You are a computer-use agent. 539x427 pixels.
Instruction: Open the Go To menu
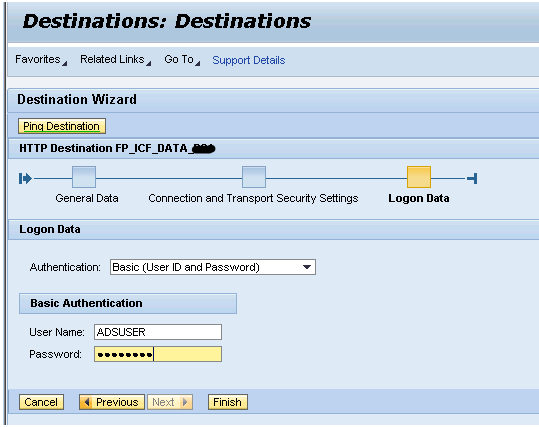(x=182, y=59)
